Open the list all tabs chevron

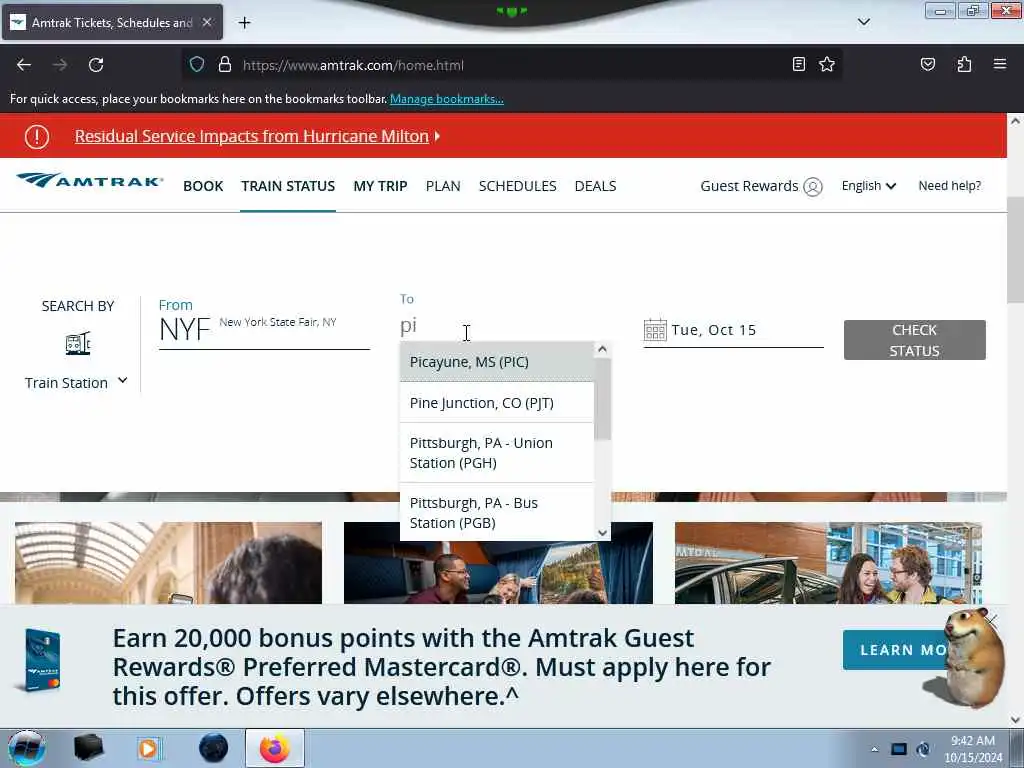point(863,22)
